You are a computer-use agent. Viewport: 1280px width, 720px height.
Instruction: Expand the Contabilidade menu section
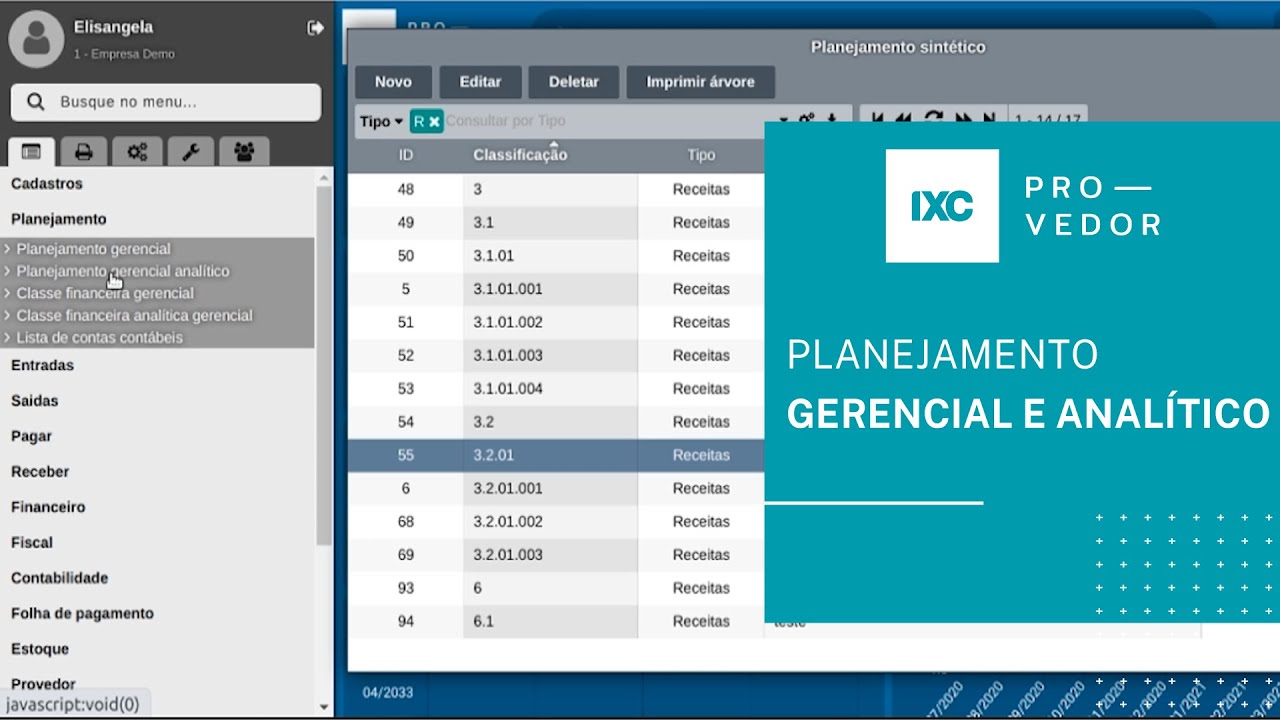[x=59, y=578]
